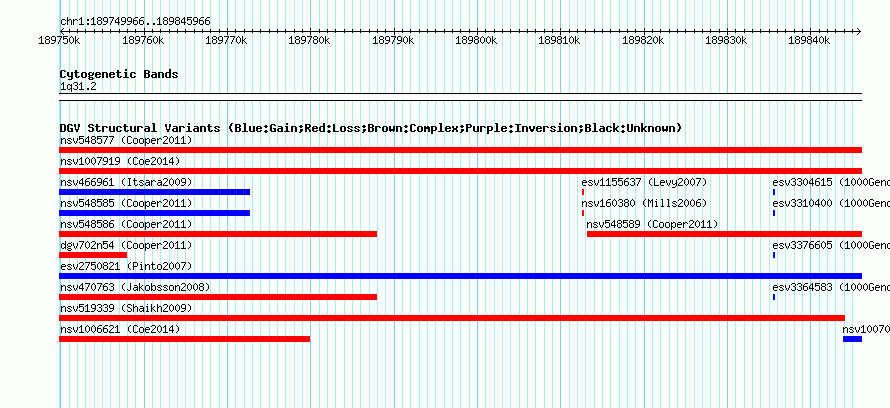Click the blue gain bar under nsv466961
Image resolution: width=890 pixels, height=408 pixels.
154,192
